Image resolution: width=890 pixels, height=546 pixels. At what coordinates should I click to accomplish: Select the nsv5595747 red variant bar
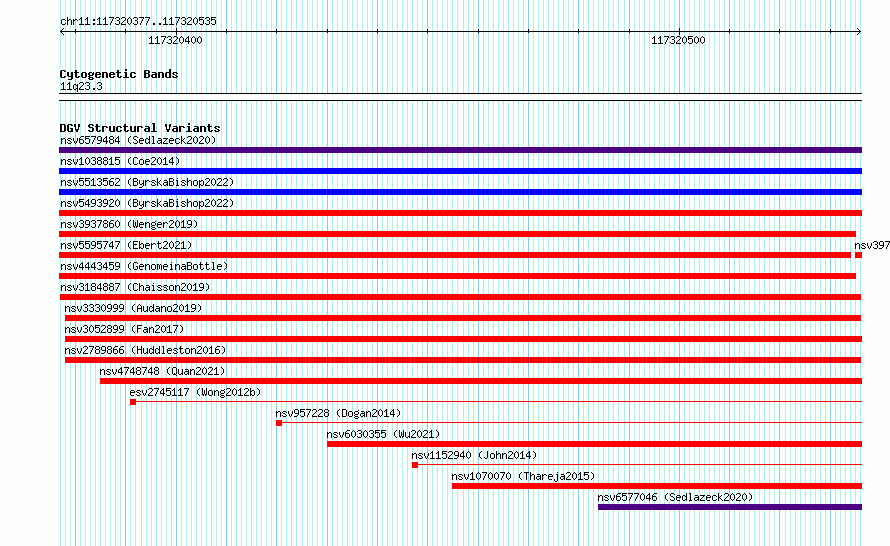tap(455, 255)
